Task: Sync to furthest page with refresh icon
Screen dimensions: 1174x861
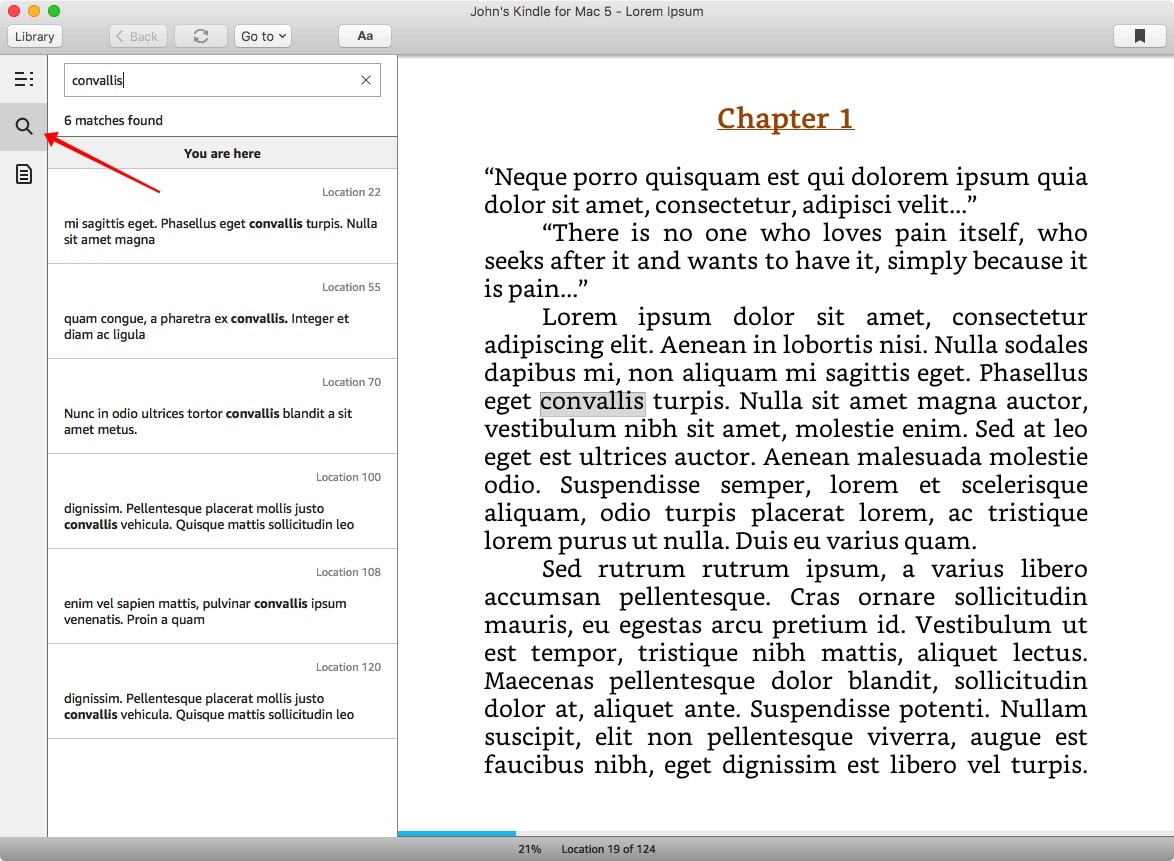Action: tap(200, 35)
